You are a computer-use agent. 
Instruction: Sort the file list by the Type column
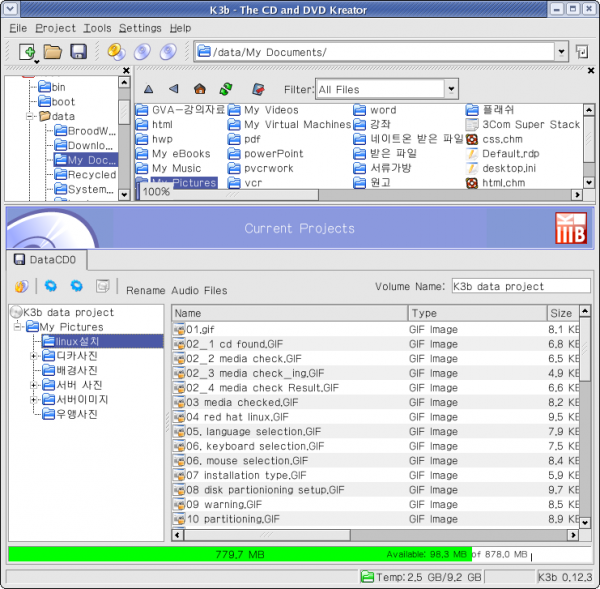[477, 313]
